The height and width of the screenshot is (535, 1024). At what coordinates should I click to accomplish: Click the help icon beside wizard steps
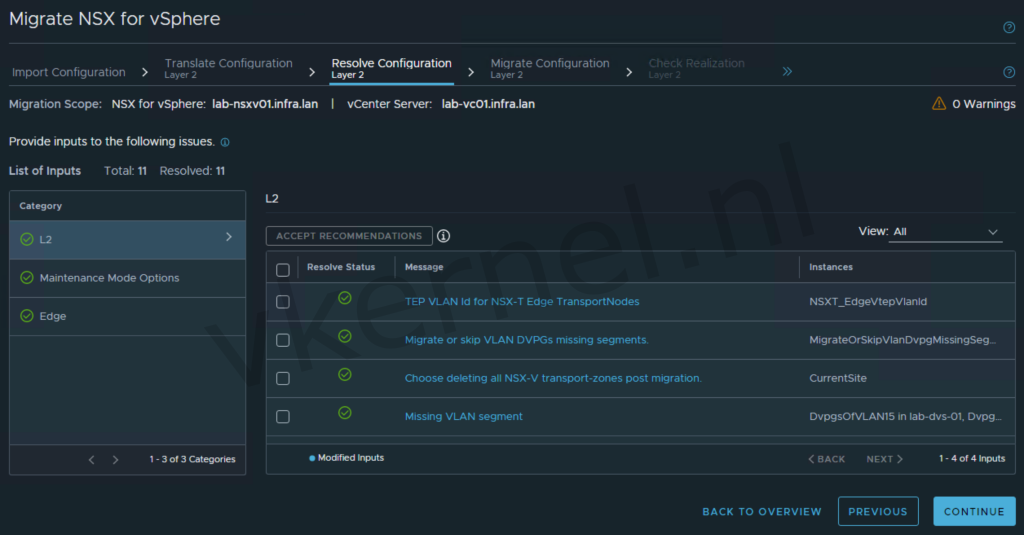click(x=1009, y=72)
